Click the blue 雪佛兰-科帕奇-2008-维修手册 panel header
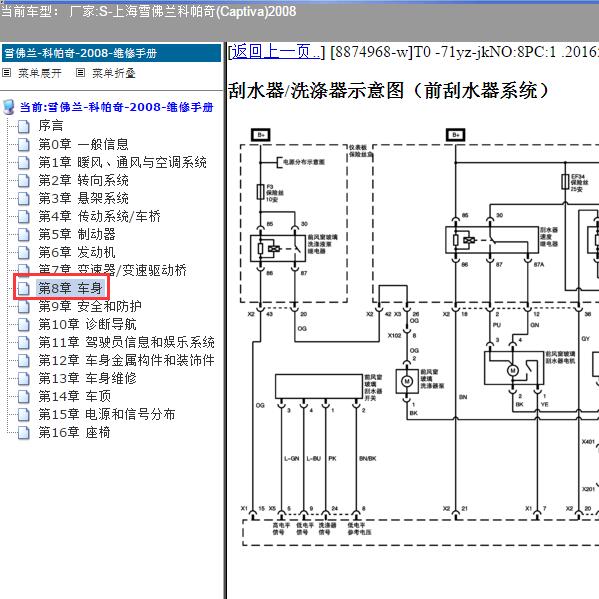599x599 pixels. (112, 53)
